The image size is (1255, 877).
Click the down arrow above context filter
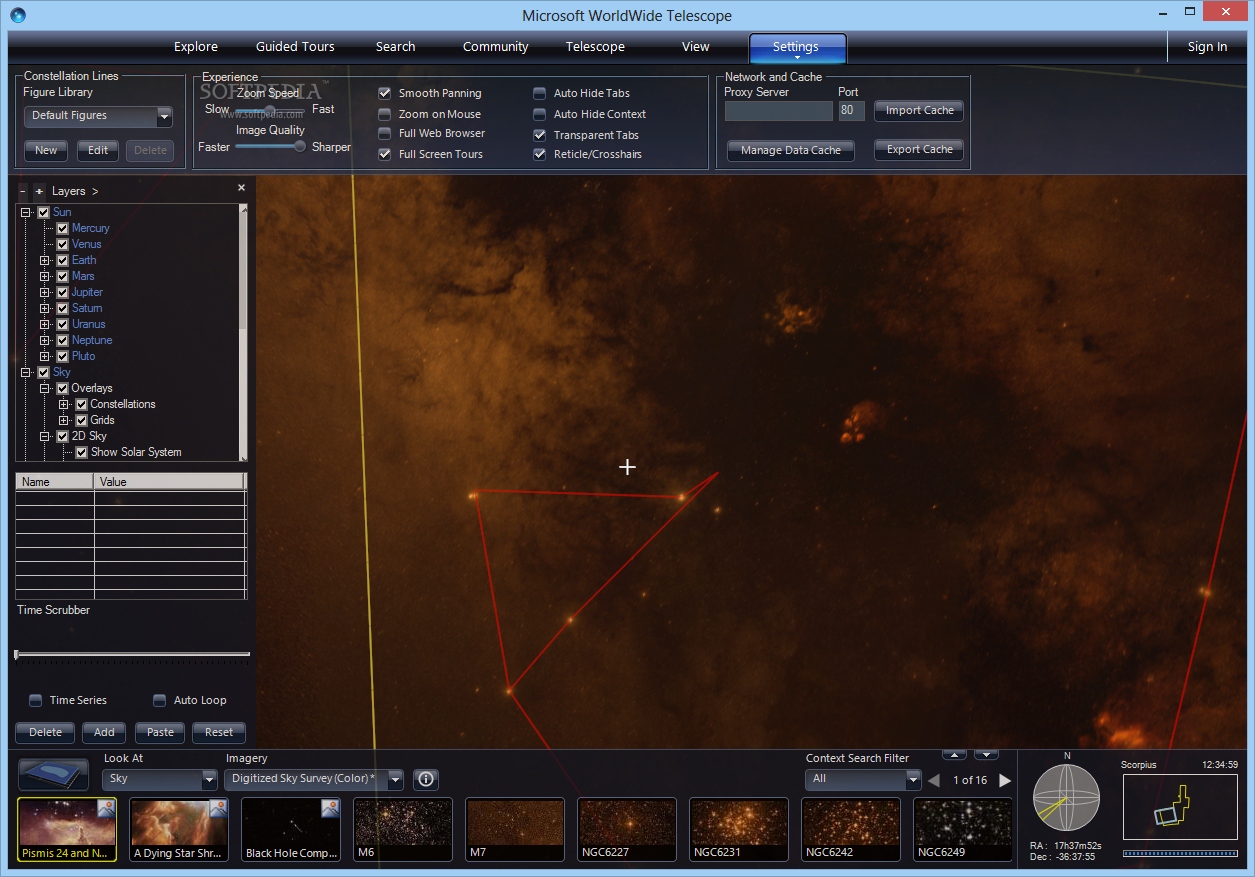click(987, 754)
